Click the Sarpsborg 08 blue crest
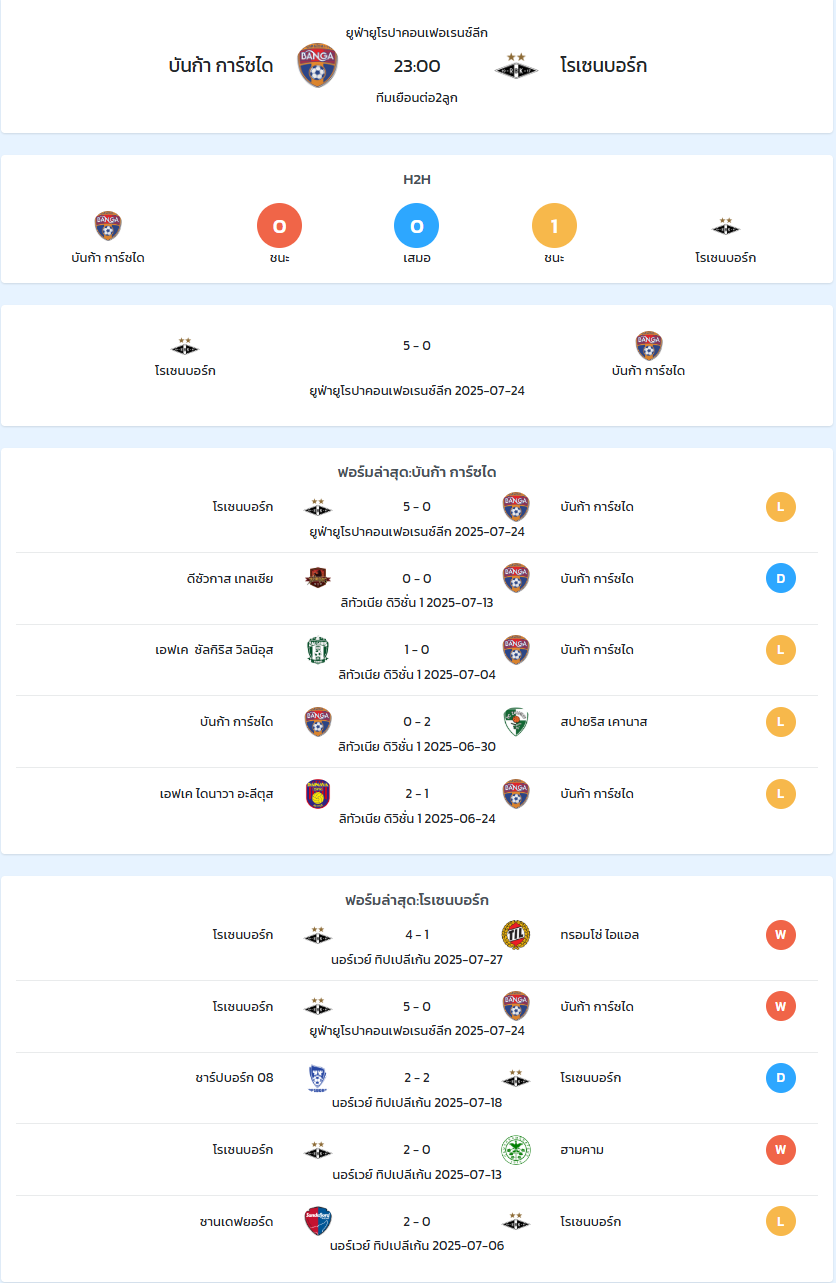Image resolution: width=836 pixels, height=1283 pixels. pyautogui.click(x=318, y=1078)
